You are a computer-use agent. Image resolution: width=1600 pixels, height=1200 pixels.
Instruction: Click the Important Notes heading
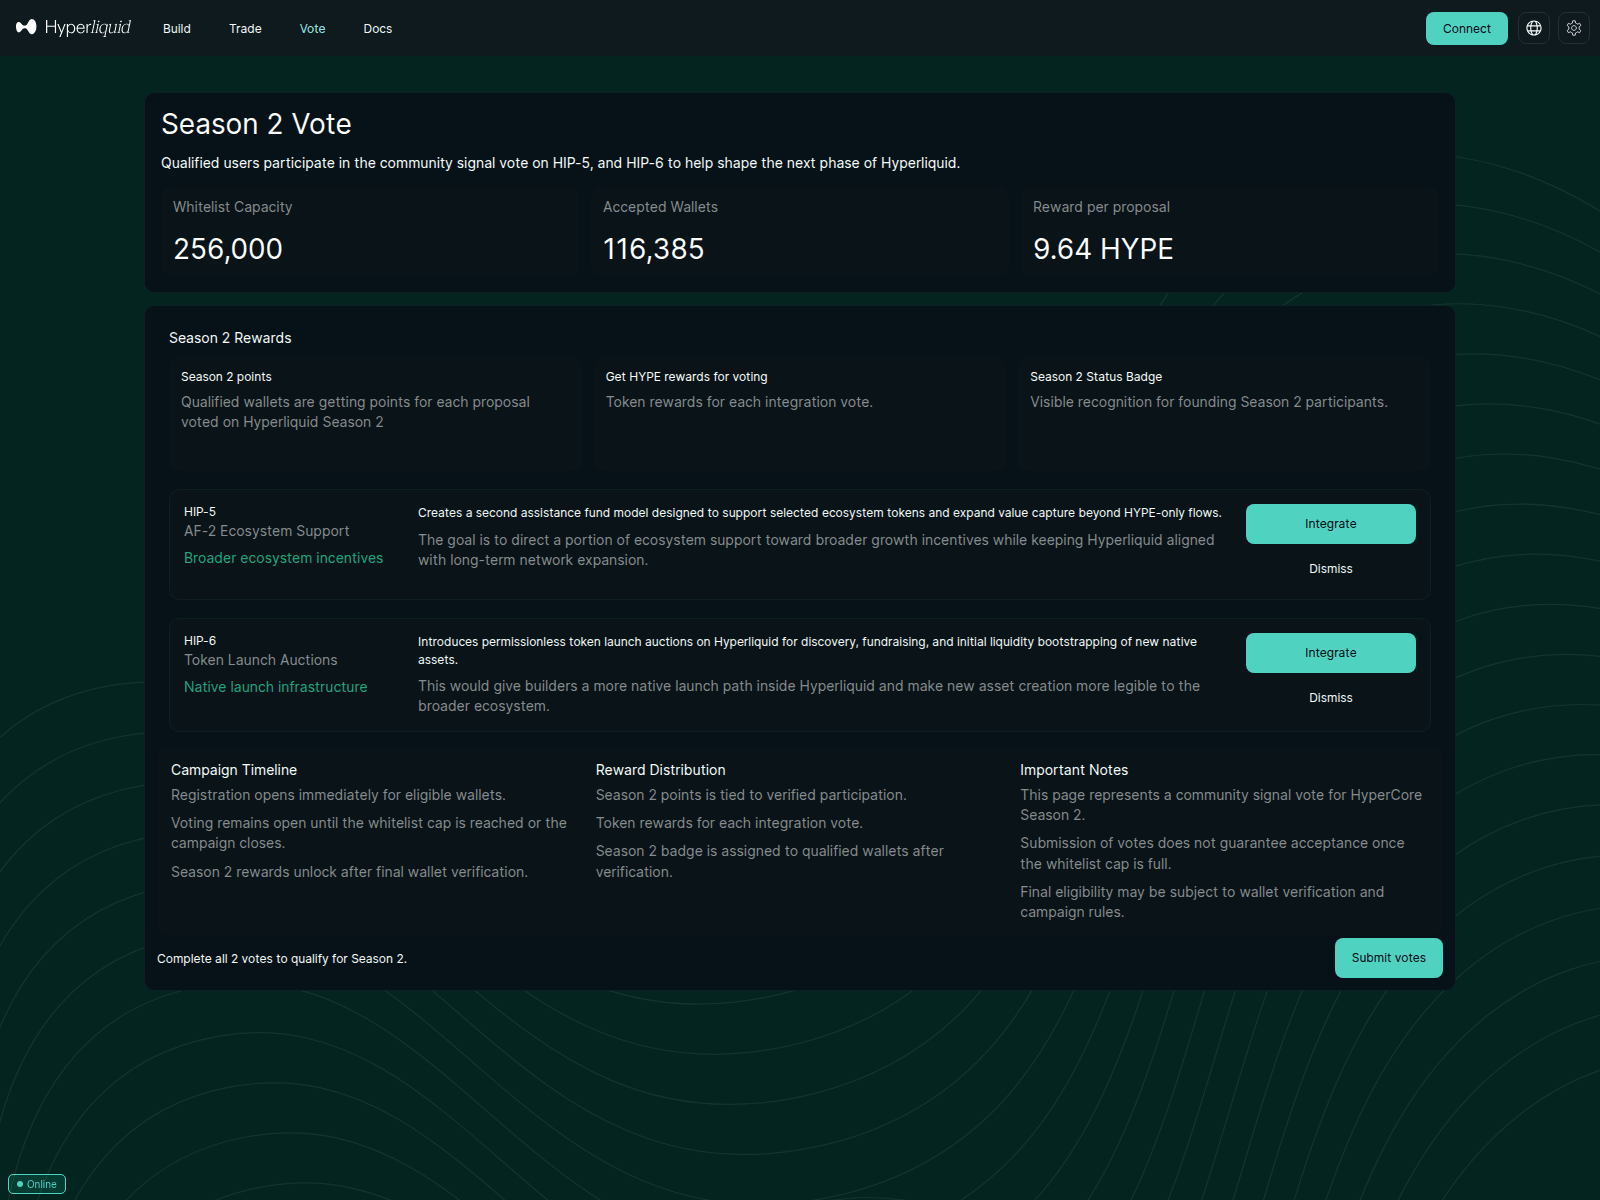pyautogui.click(x=1074, y=770)
